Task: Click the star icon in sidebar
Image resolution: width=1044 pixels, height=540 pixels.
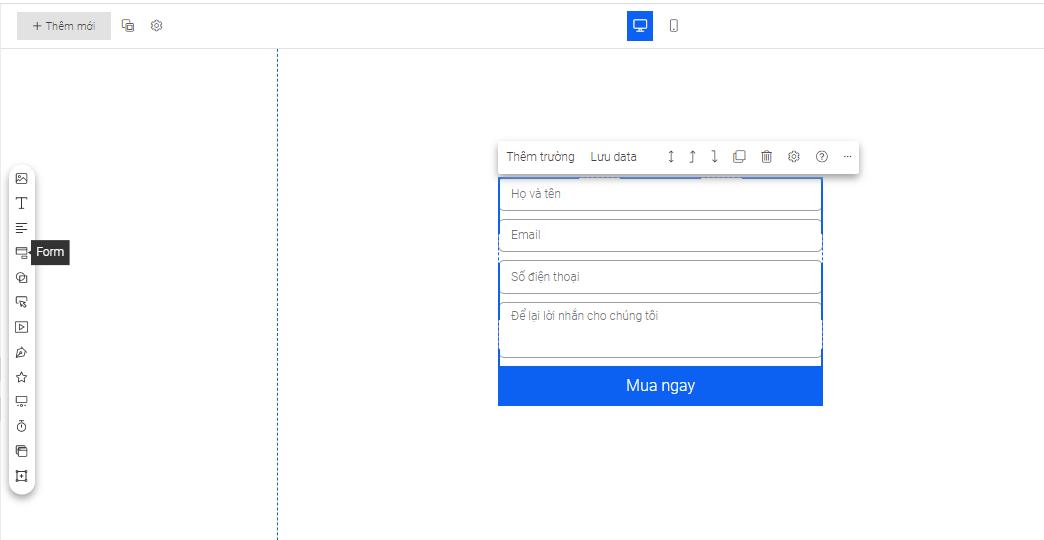Action: [21, 377]
